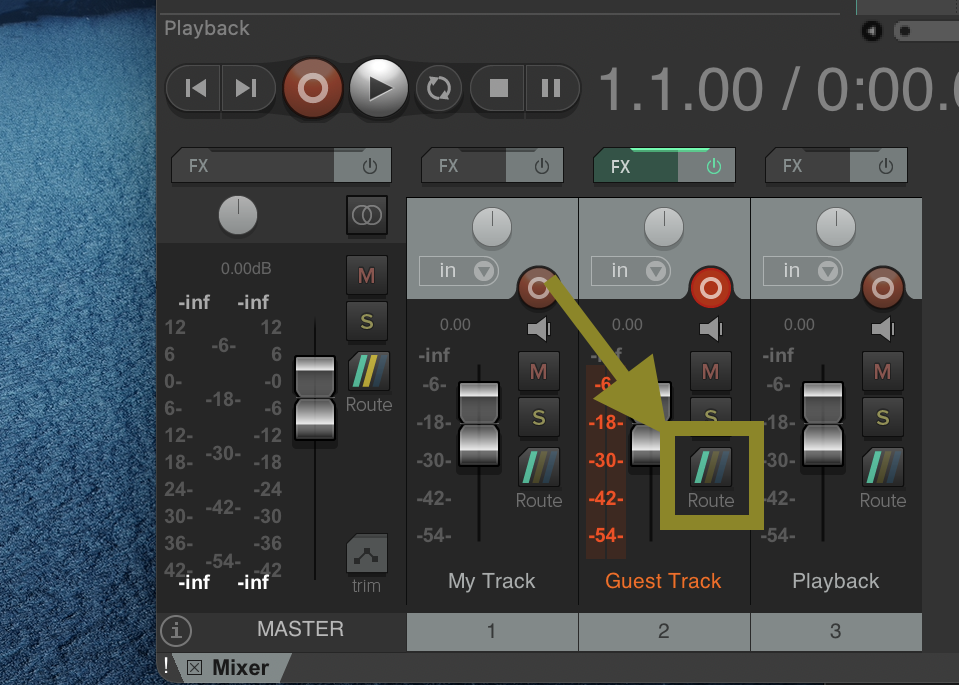Click the master volume fader
The height and width of the screenshot is (685, 959).
314,397
